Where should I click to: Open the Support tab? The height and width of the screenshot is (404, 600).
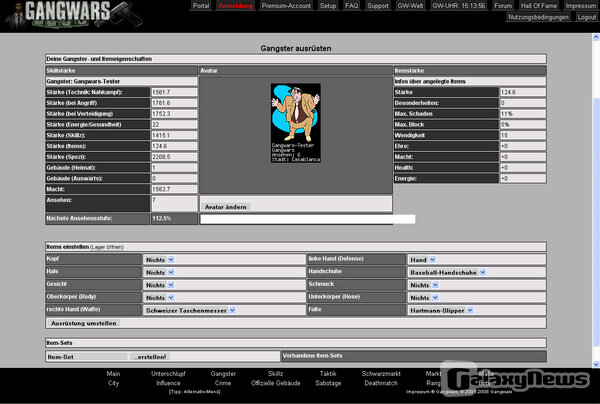[378, 6]
